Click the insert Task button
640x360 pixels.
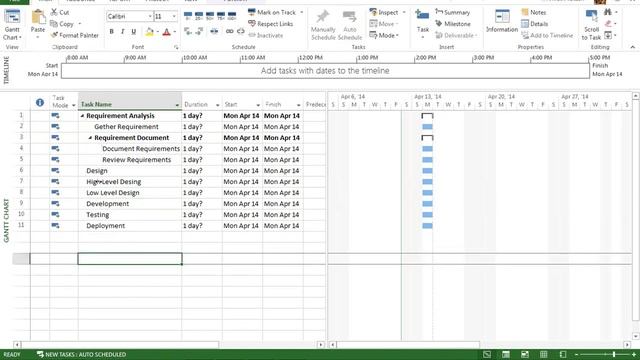coord(422,23)
